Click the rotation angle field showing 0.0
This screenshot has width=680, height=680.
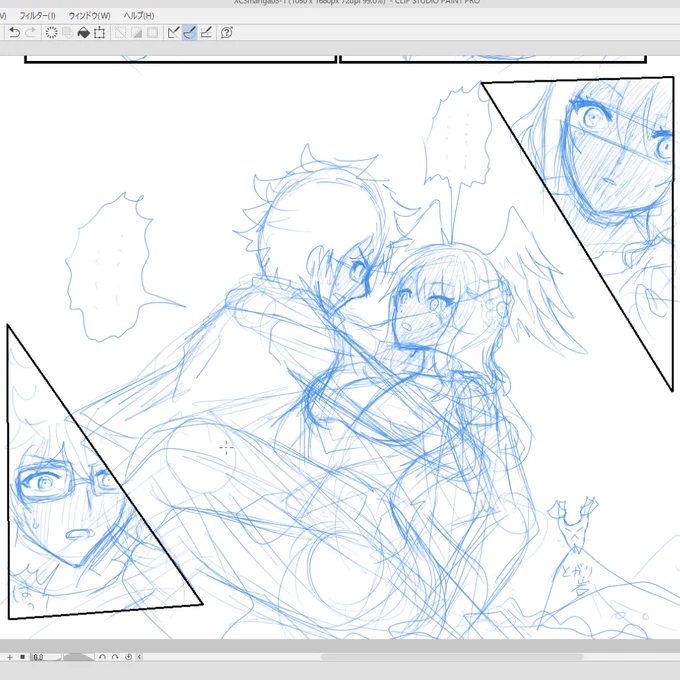pyautogui.click(x=45, y=657)
